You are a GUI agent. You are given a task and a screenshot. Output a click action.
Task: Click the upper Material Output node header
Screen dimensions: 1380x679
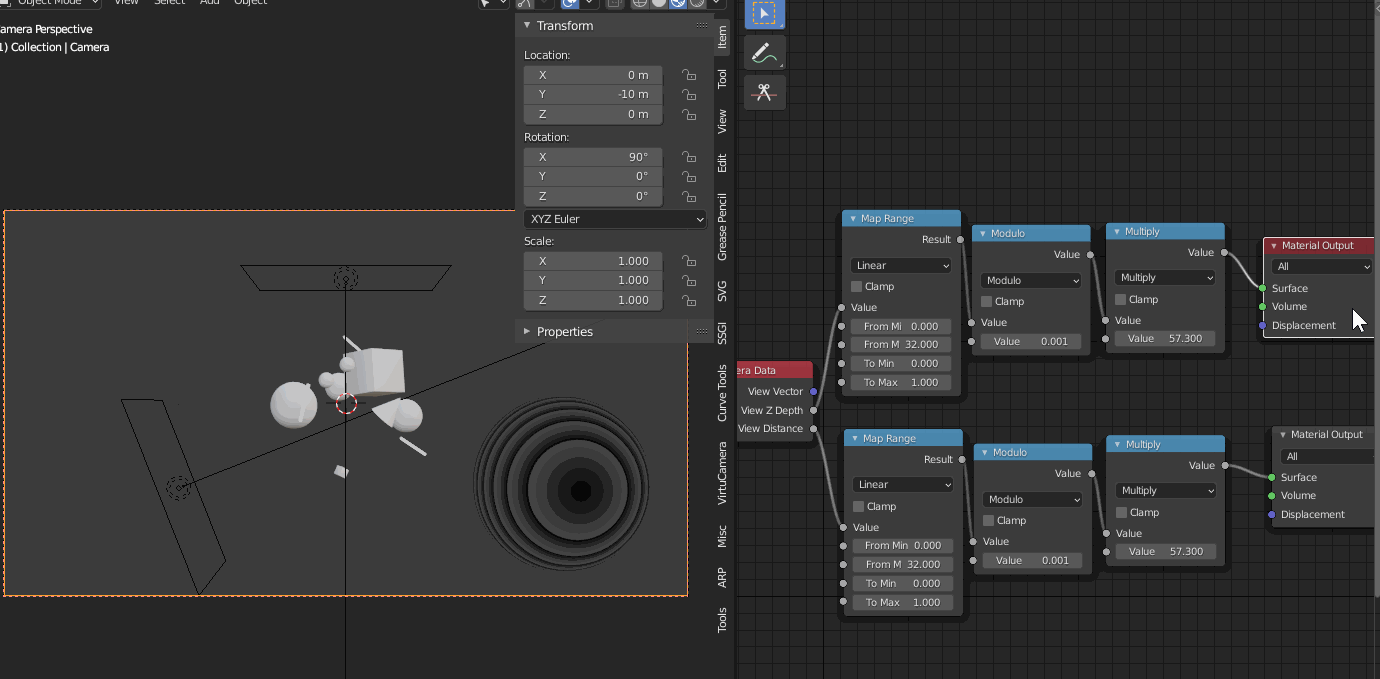1317,245
